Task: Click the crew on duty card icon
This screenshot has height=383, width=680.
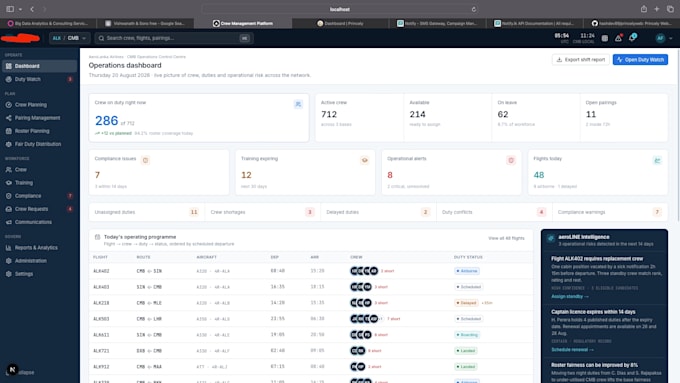Action: (x=298, y=104)
